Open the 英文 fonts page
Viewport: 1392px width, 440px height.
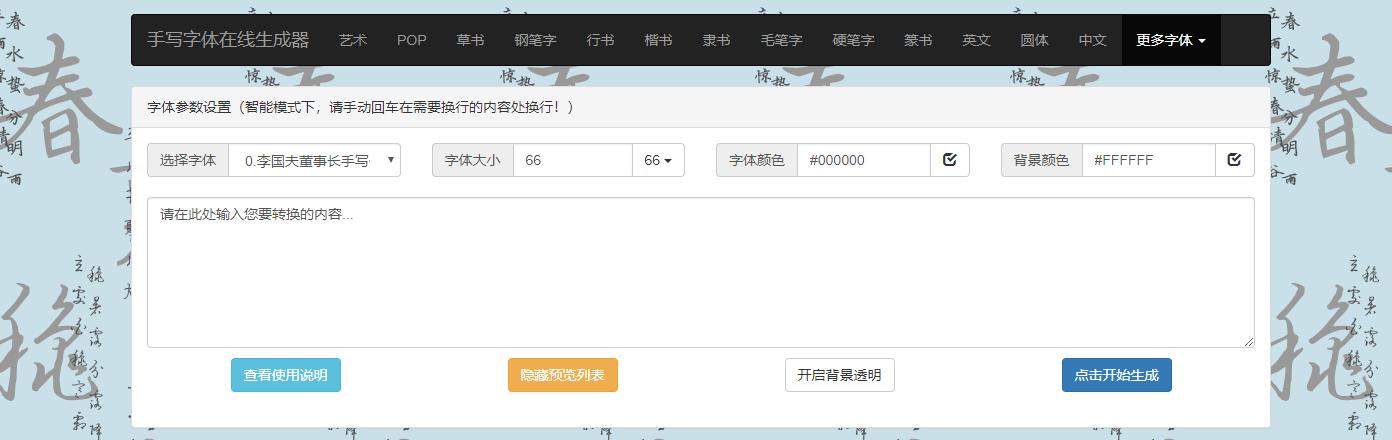click(x=976, y=40)
